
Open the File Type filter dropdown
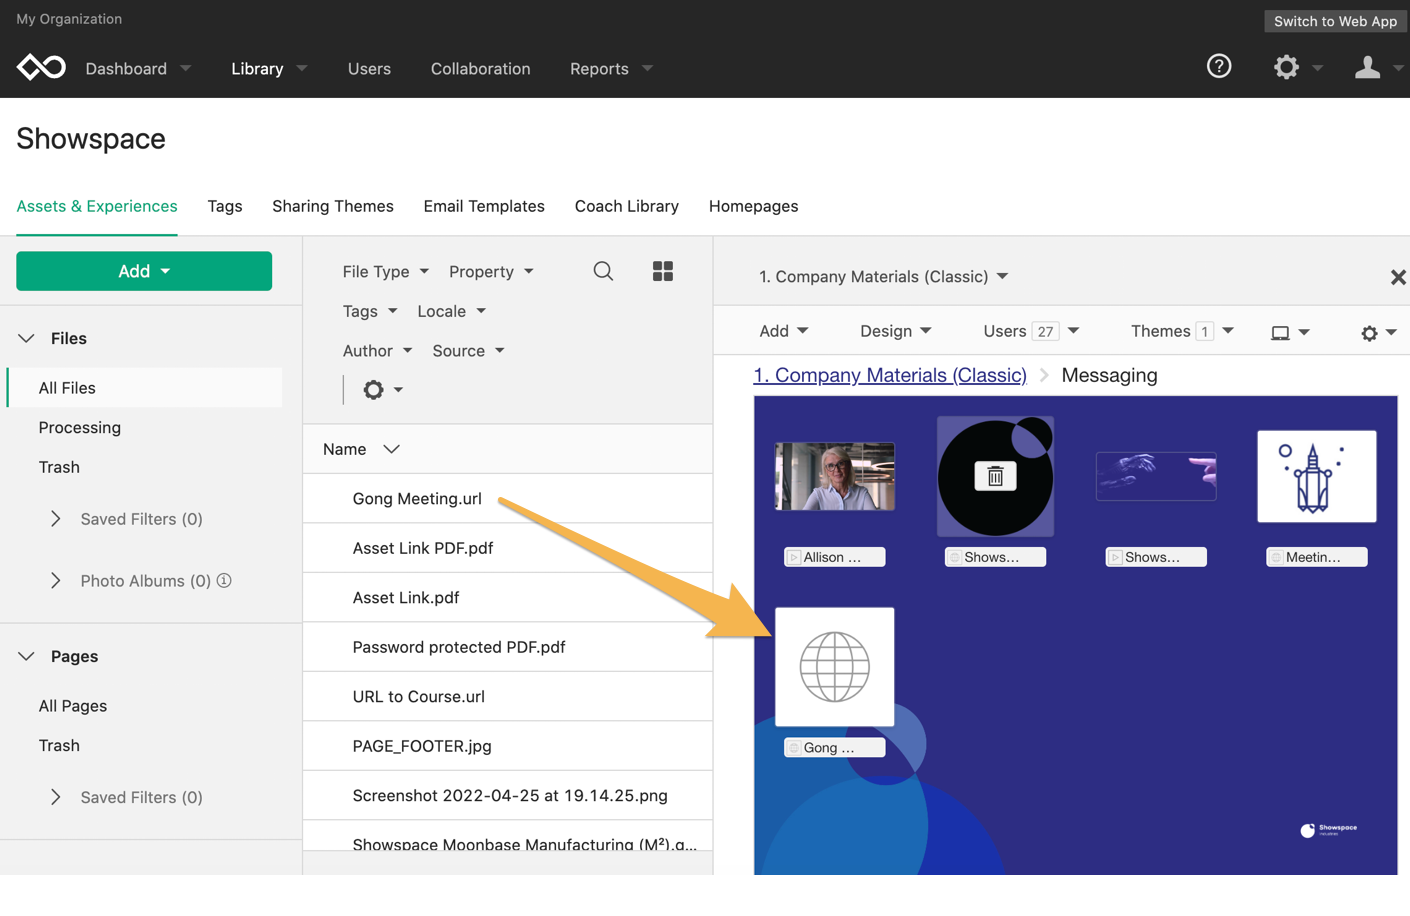[386, 271]
